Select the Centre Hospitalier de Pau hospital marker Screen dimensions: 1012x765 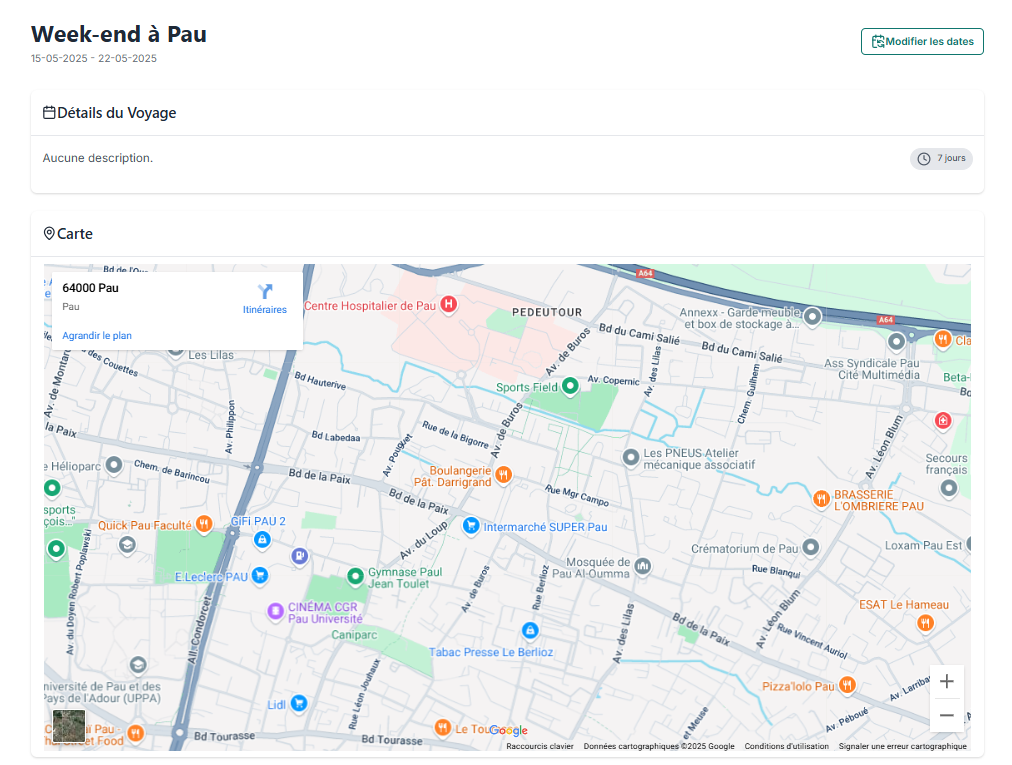449,305
